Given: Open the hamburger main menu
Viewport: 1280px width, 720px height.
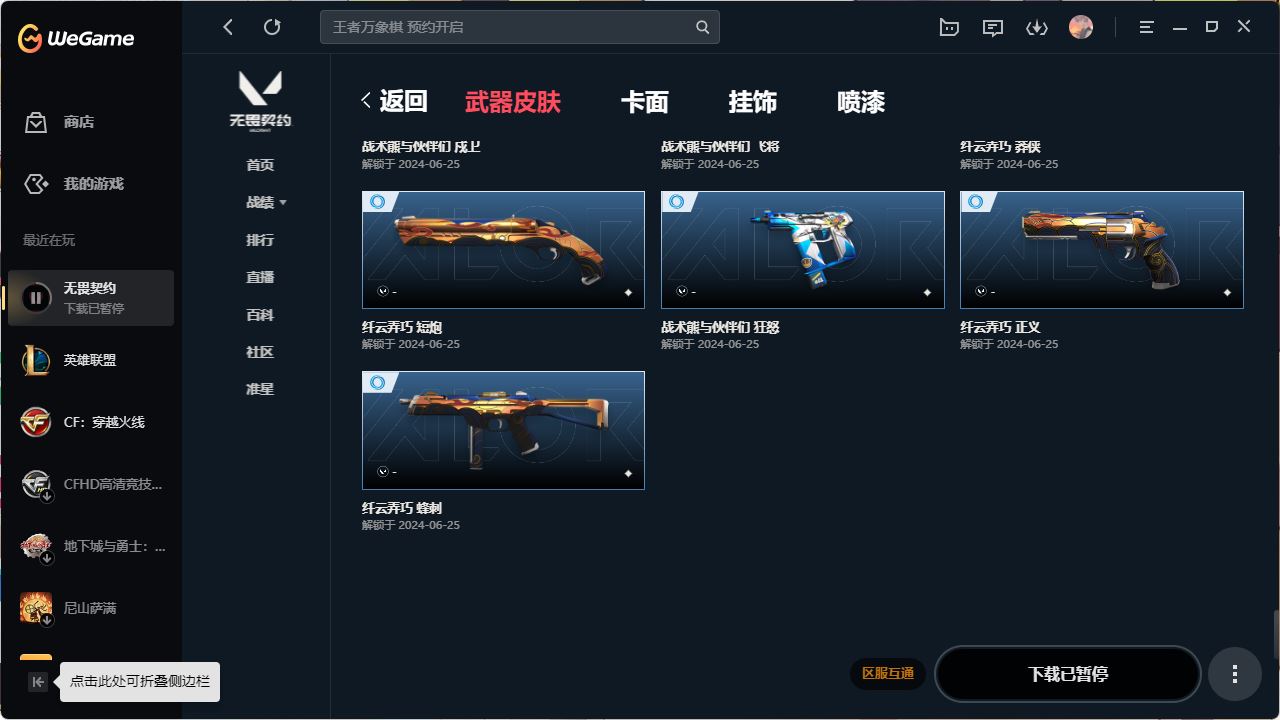Looking at the screenshot, I should point(1147,28).
